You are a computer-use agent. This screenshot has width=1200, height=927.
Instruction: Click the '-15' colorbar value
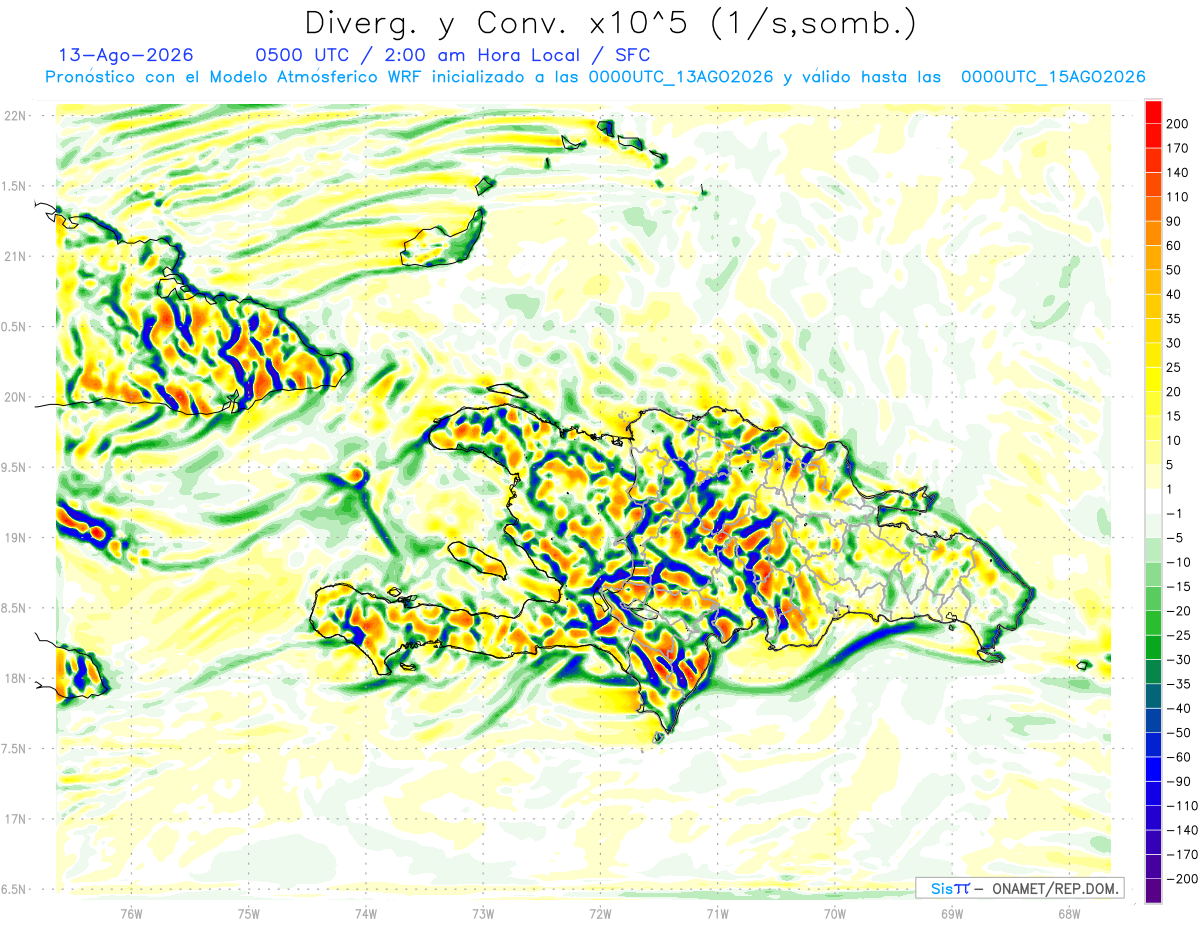(1181, 586)
